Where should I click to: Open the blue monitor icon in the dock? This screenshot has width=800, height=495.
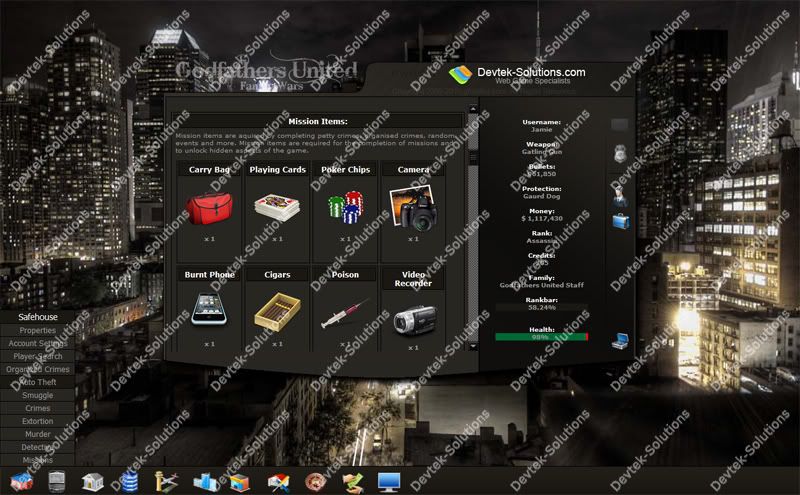[389, 481]
